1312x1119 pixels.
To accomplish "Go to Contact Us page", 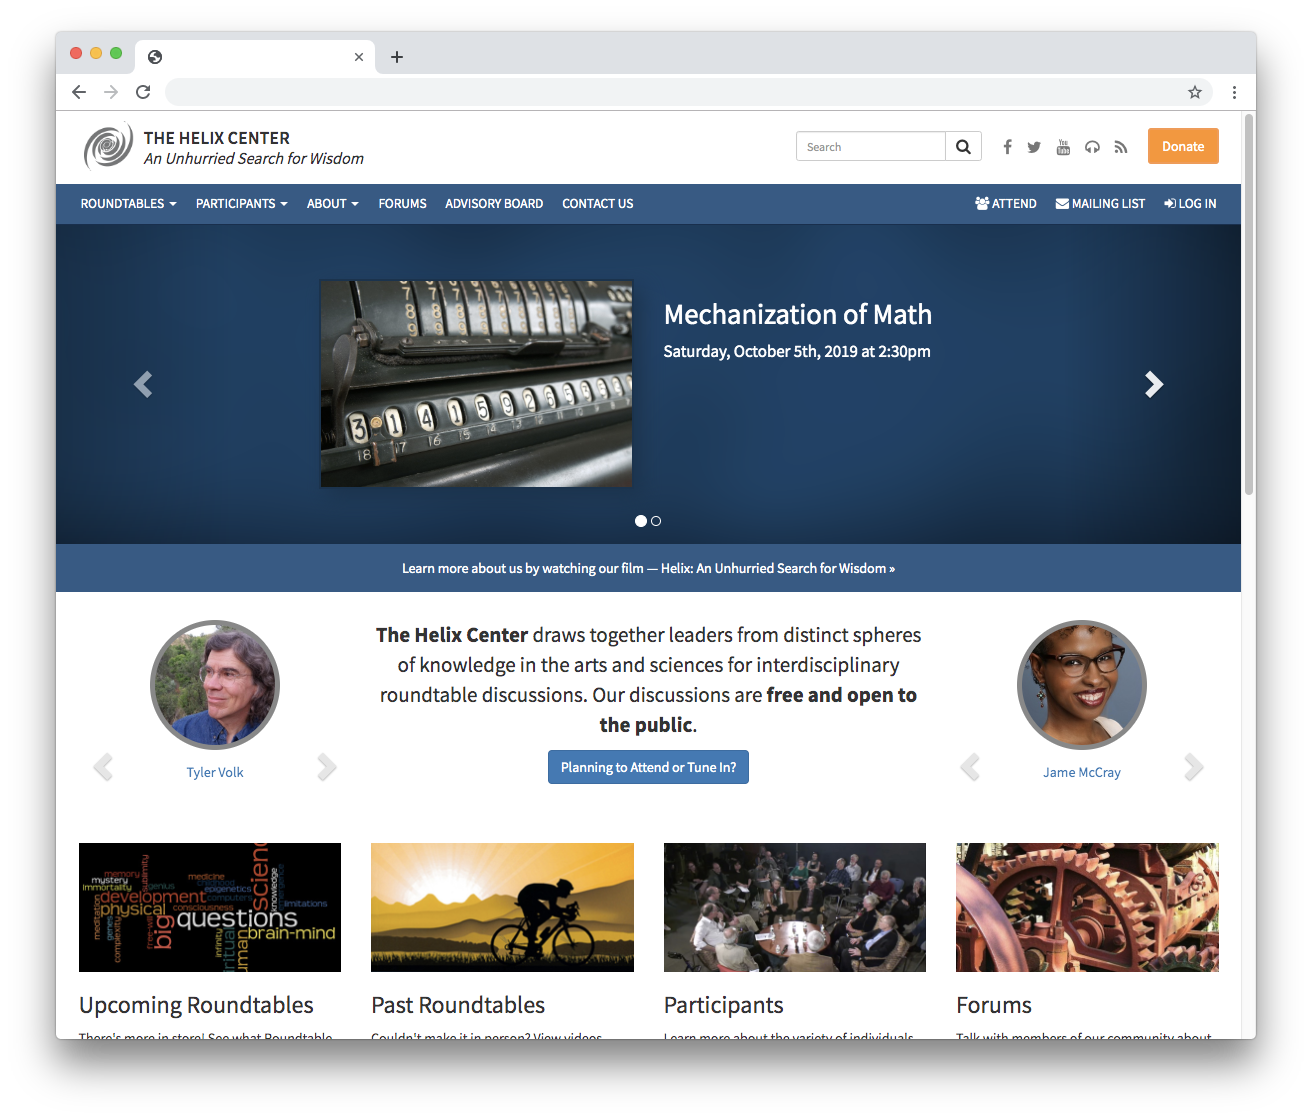I will tap(597, 204).
